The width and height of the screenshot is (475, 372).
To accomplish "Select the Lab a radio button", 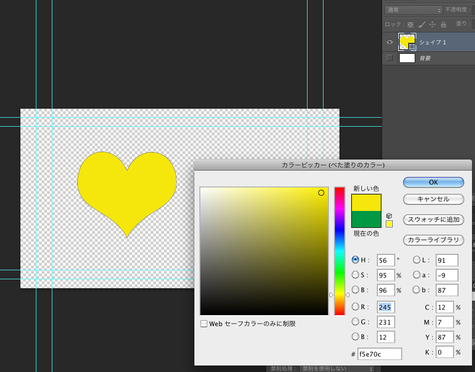I will click(x=416, y=275).
